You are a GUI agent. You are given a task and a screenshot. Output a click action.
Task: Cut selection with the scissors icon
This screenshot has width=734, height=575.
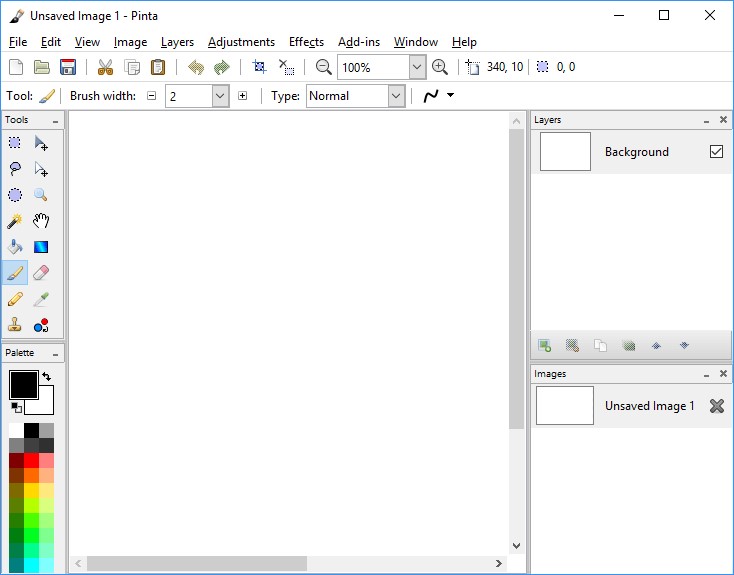[105, 67]
